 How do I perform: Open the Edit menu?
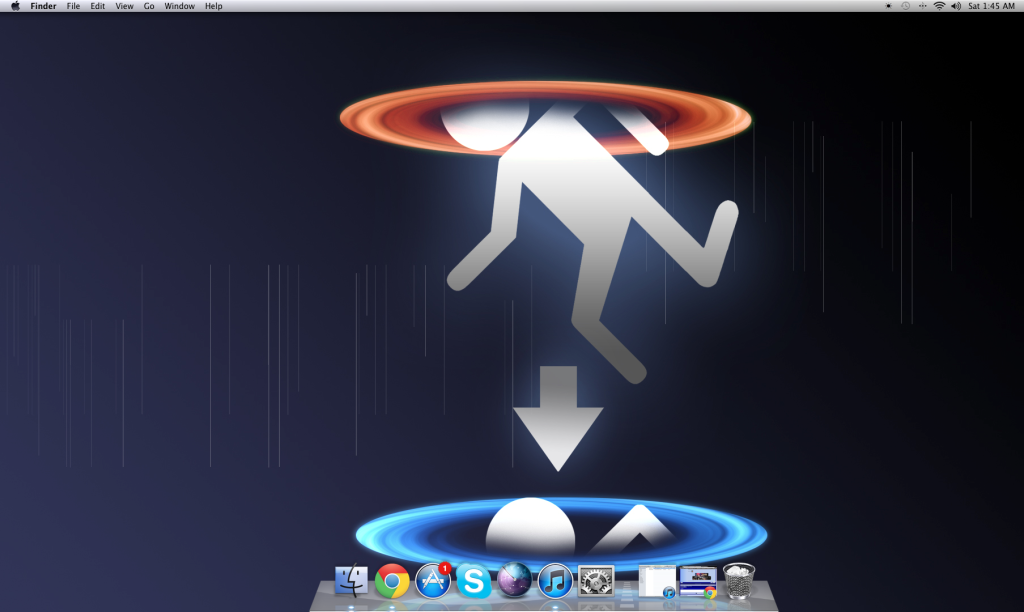point(97,6)
